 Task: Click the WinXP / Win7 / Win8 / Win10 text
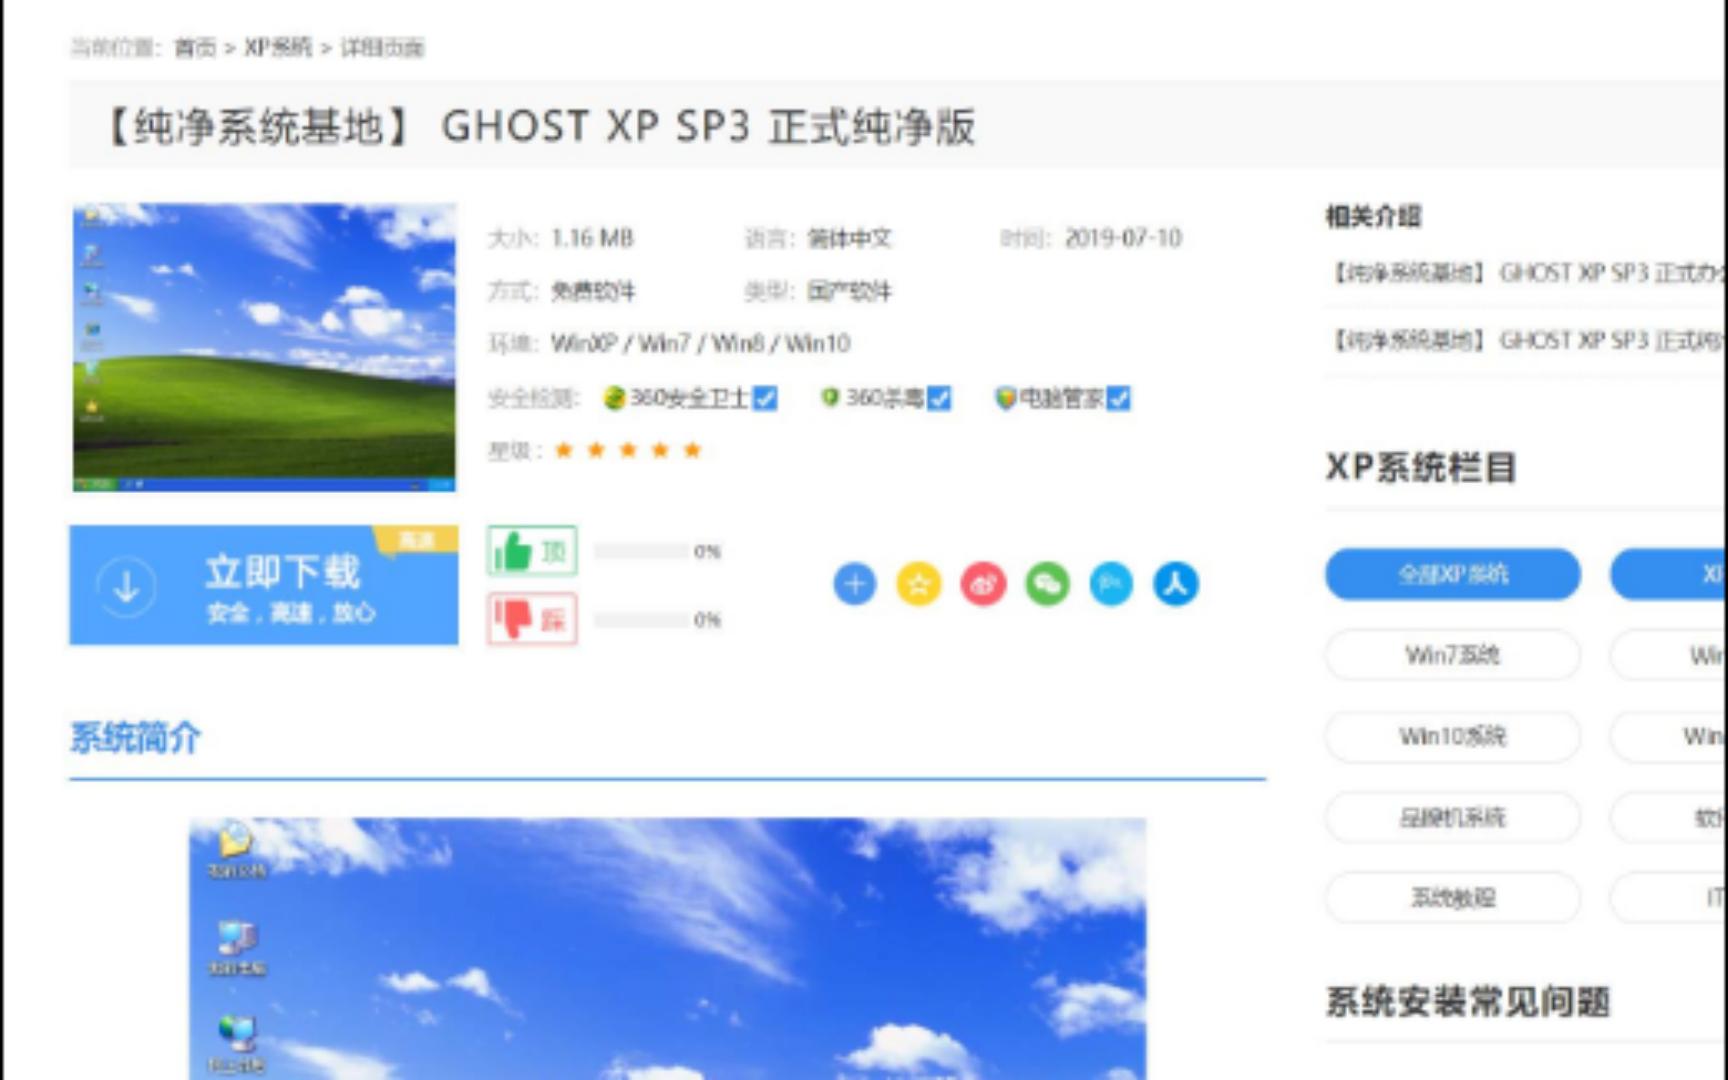pos(700,344)
